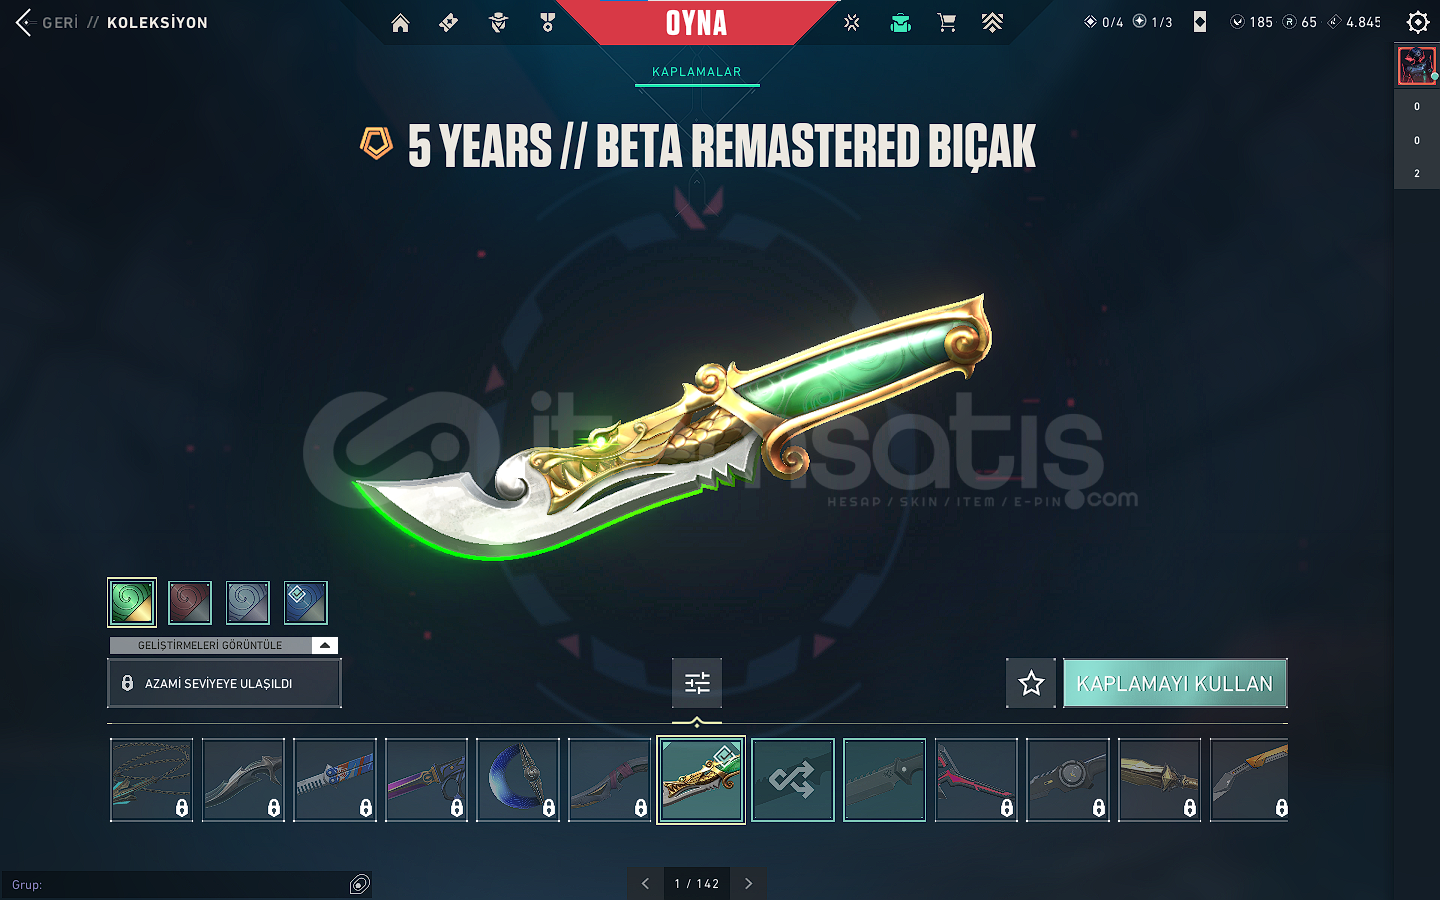Go back using the Geri arrow

(46, 22)
